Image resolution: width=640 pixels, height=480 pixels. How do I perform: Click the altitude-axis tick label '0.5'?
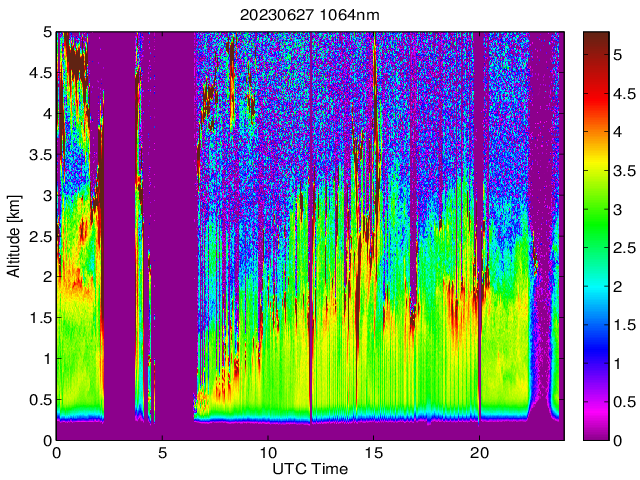pos(41,400)
